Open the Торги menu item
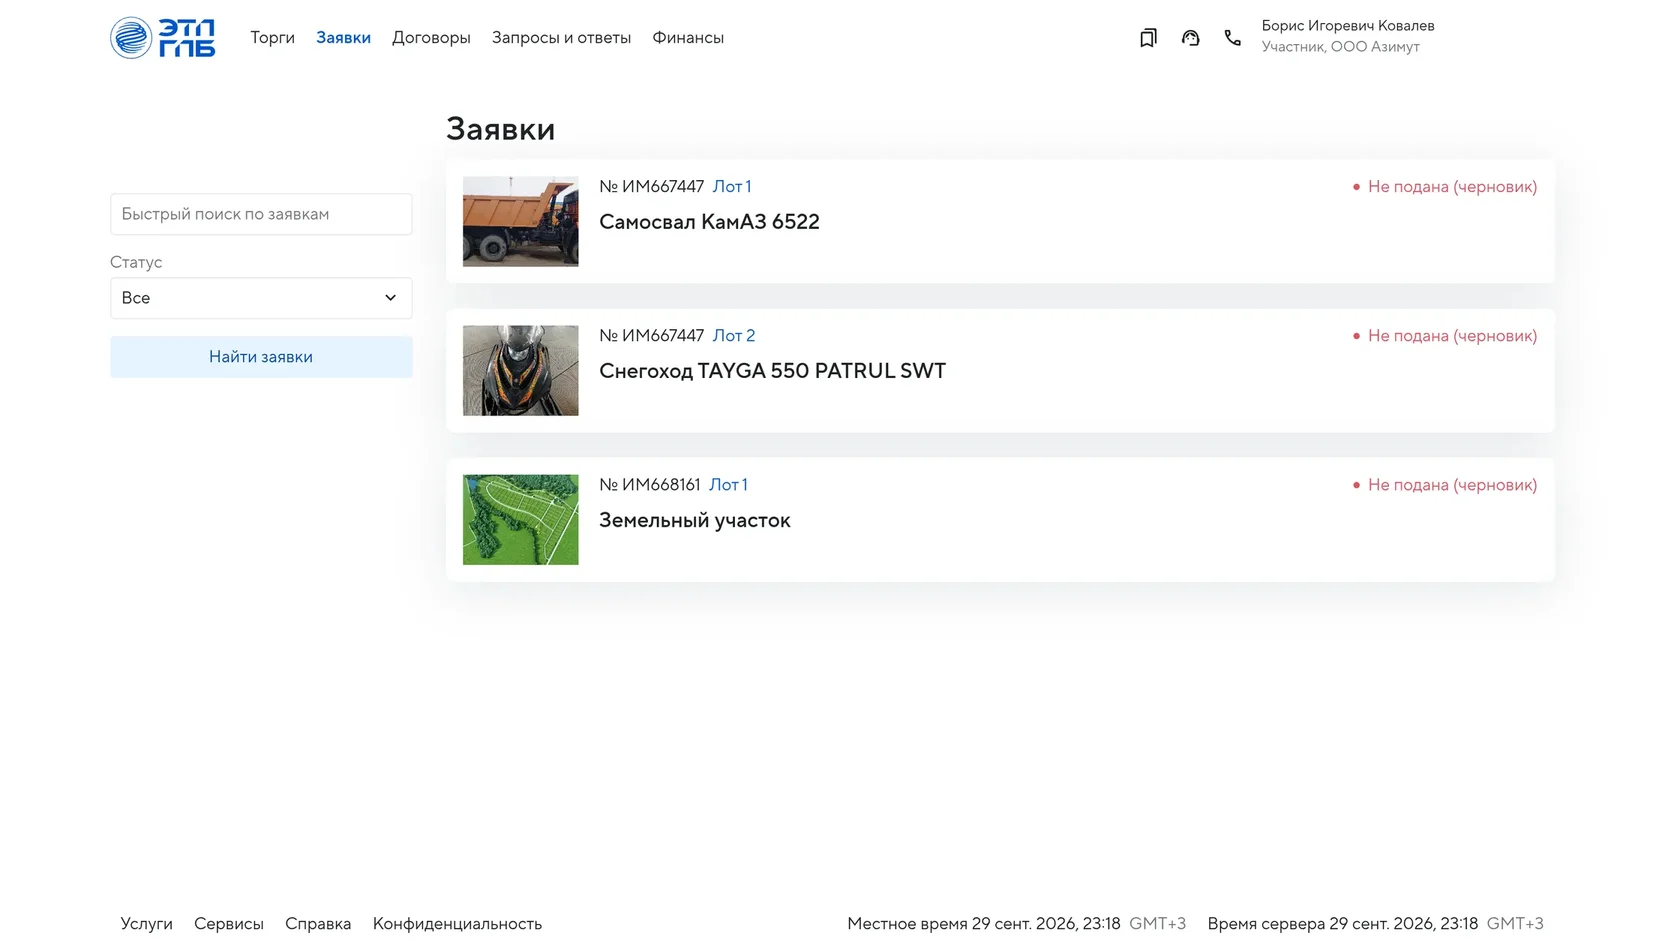The height and width of the screenshot is (945, 1680). click(x=272, y=38)
